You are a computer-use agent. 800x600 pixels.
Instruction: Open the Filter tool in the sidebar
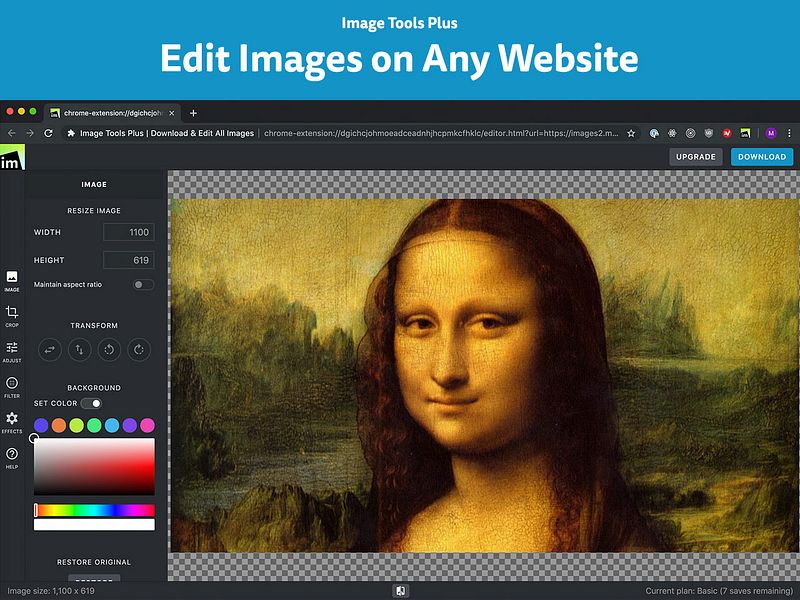(12, 387)
